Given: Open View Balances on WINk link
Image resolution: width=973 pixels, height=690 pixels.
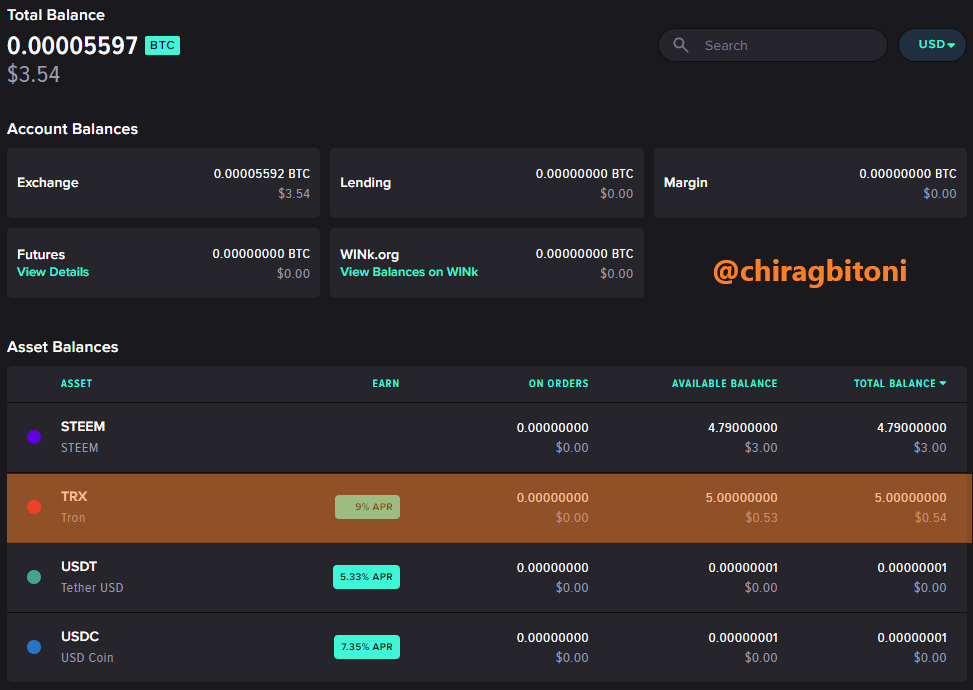Looking at the screenshot, I should 409,272.
